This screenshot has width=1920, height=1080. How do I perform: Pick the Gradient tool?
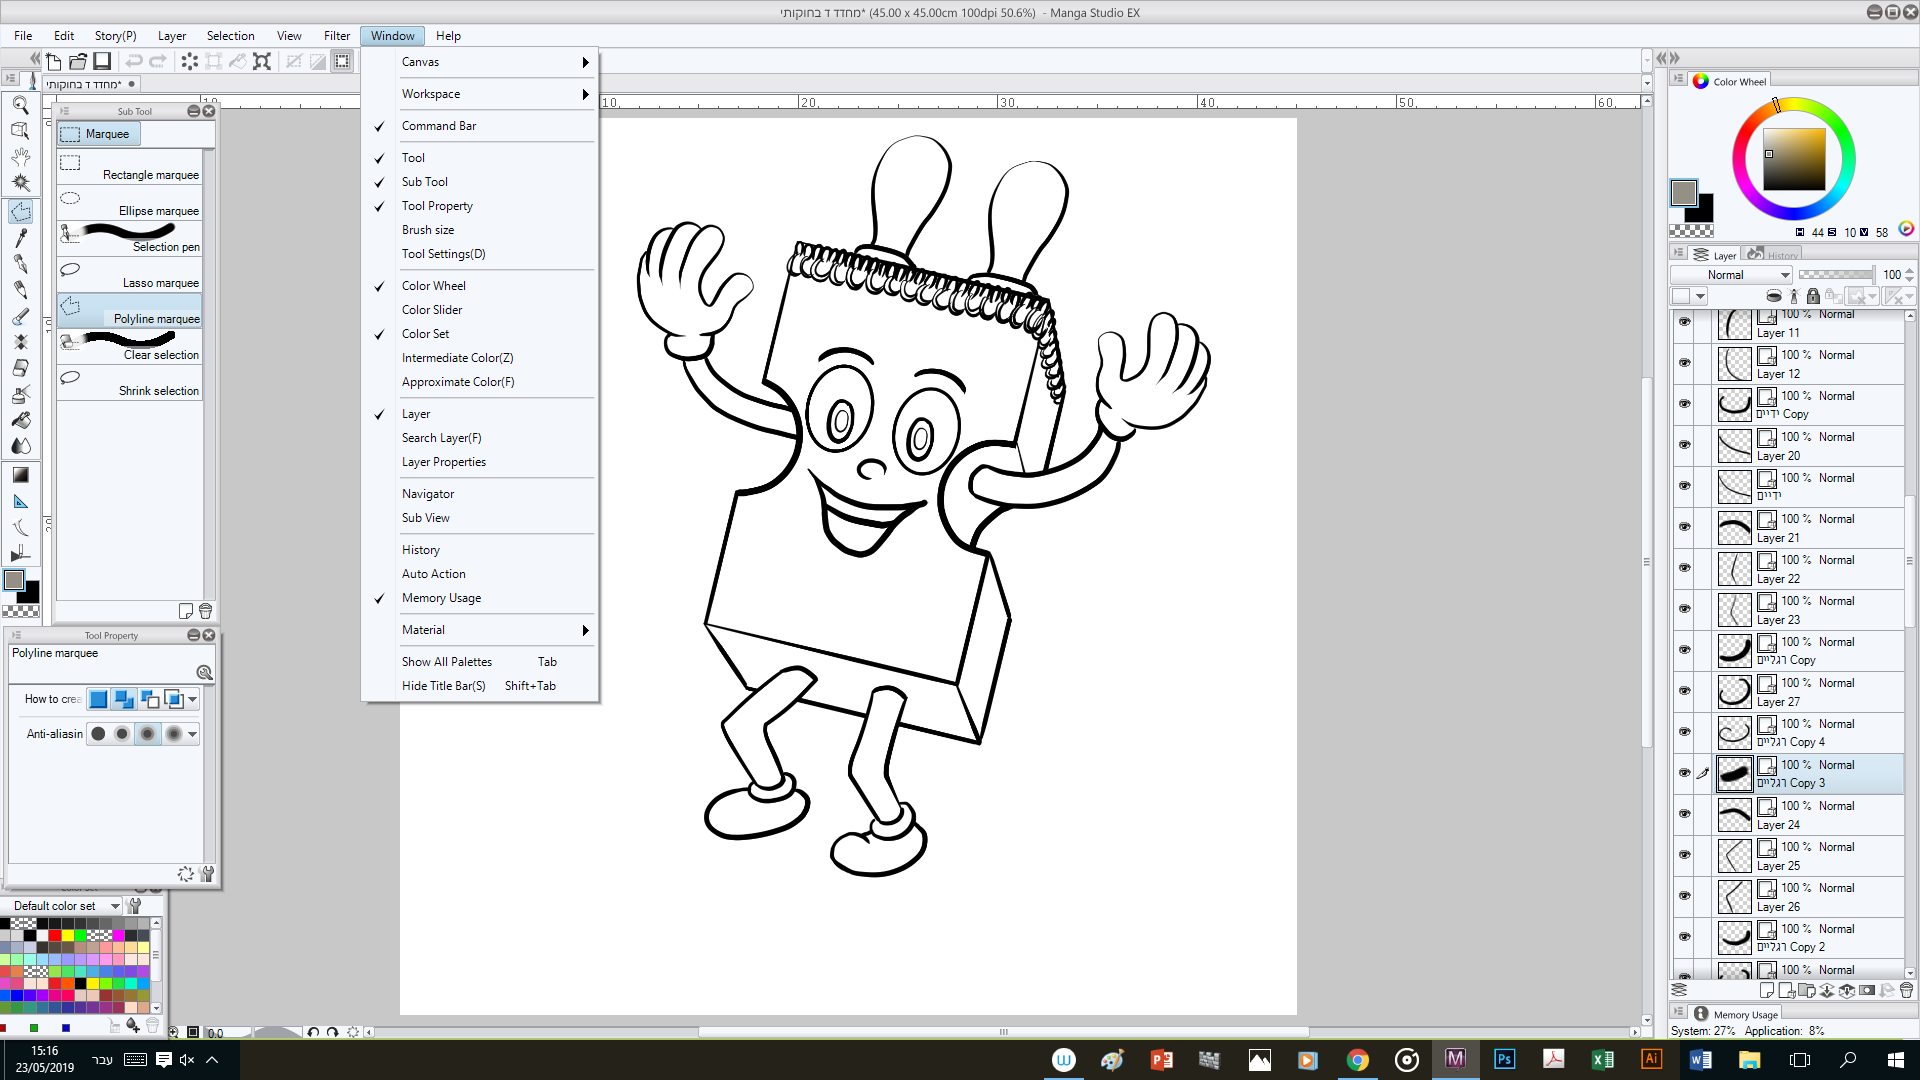(x=21, y=475)
